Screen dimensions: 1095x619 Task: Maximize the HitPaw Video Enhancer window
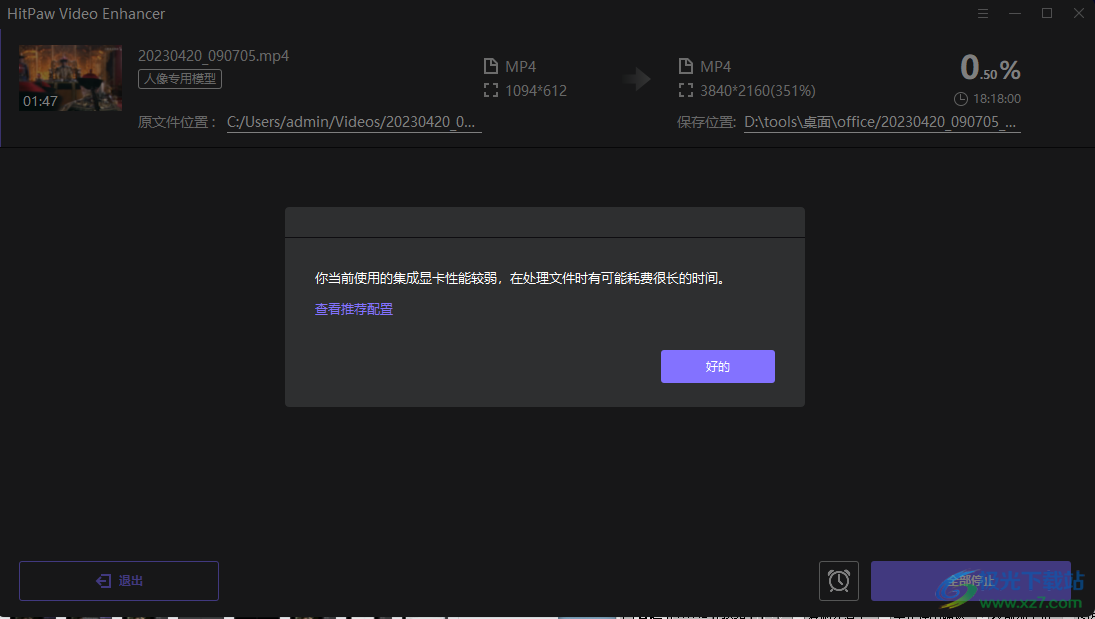1047,13
